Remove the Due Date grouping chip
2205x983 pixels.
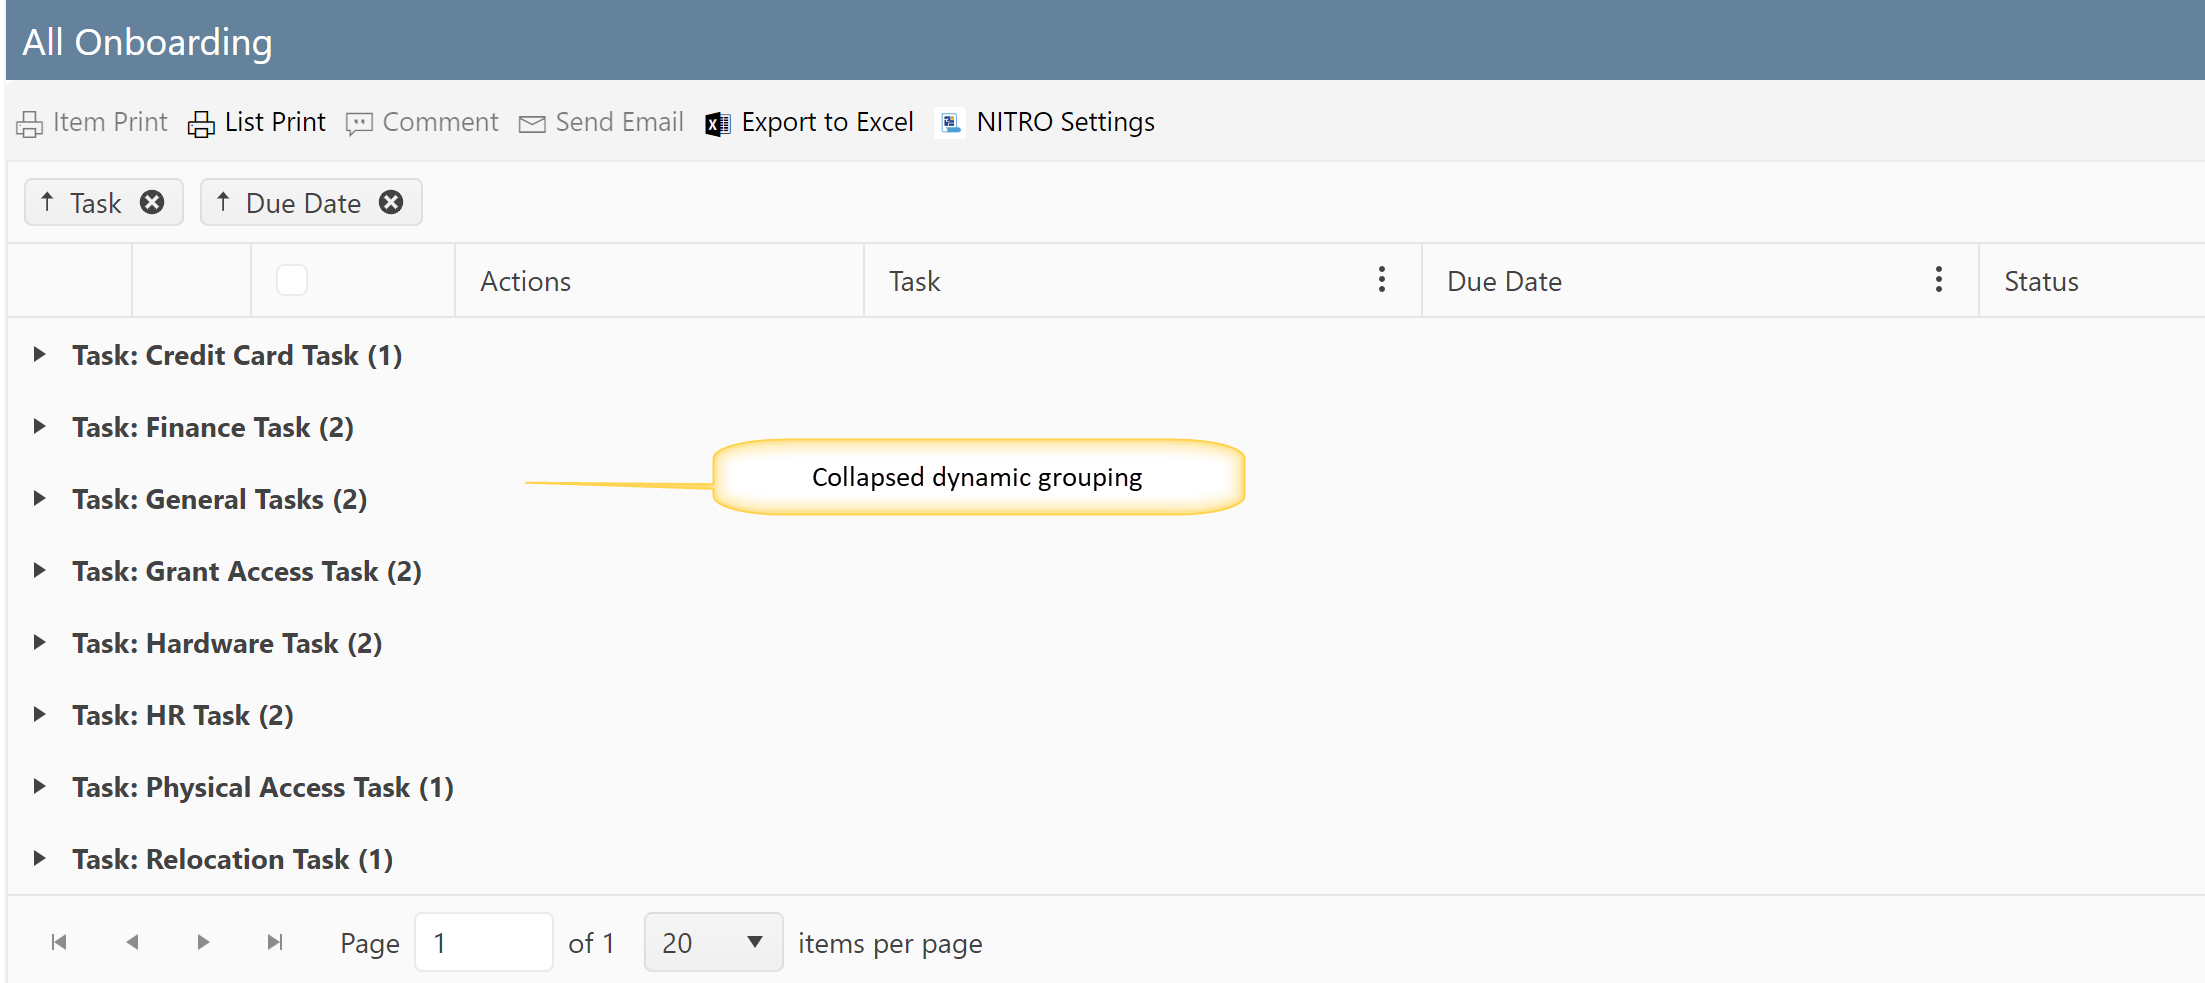[x=391, y=202]
